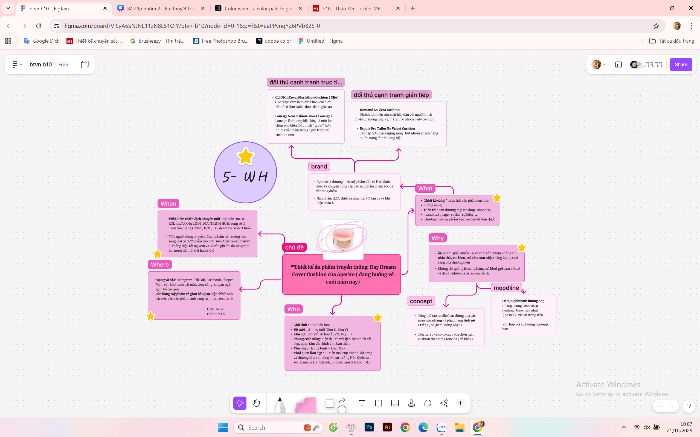Select the central pink topic box

click(x=342, y=275)
